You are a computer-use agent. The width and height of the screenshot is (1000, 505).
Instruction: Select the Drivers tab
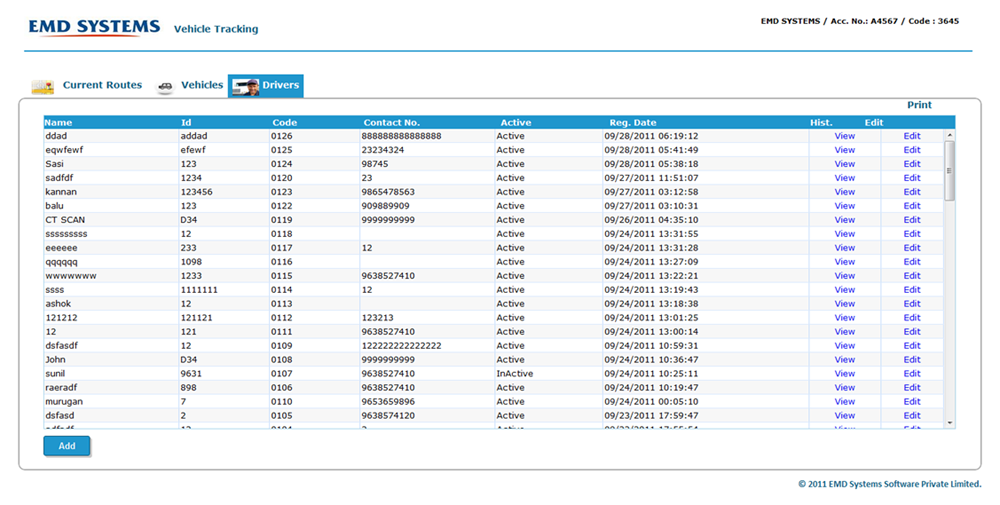pos(280,86)
